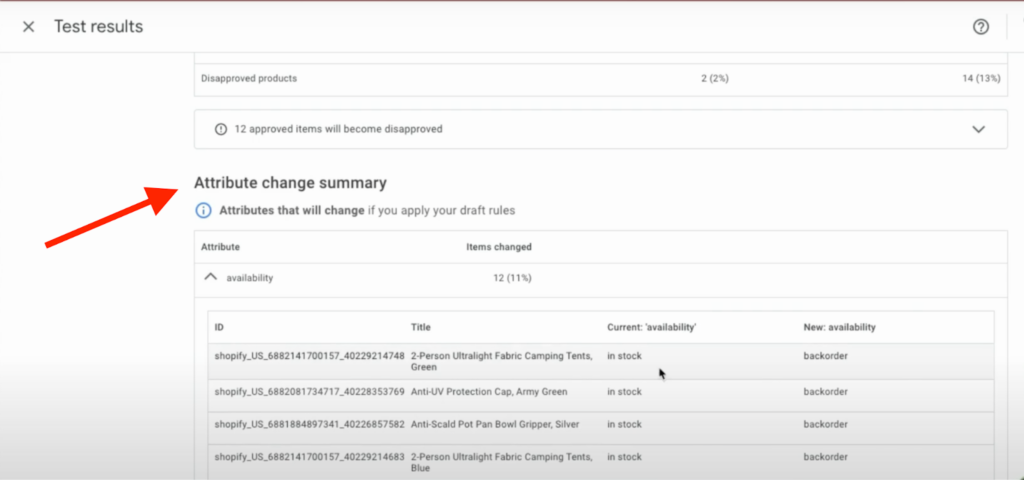The image size is (1024, 480).
Task: Click the Attributes that will change description text
Action: click(x=367, y=211)
